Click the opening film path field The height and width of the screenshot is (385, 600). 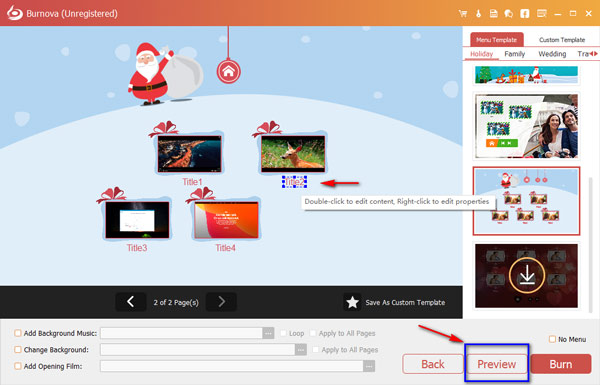(232, 366)
